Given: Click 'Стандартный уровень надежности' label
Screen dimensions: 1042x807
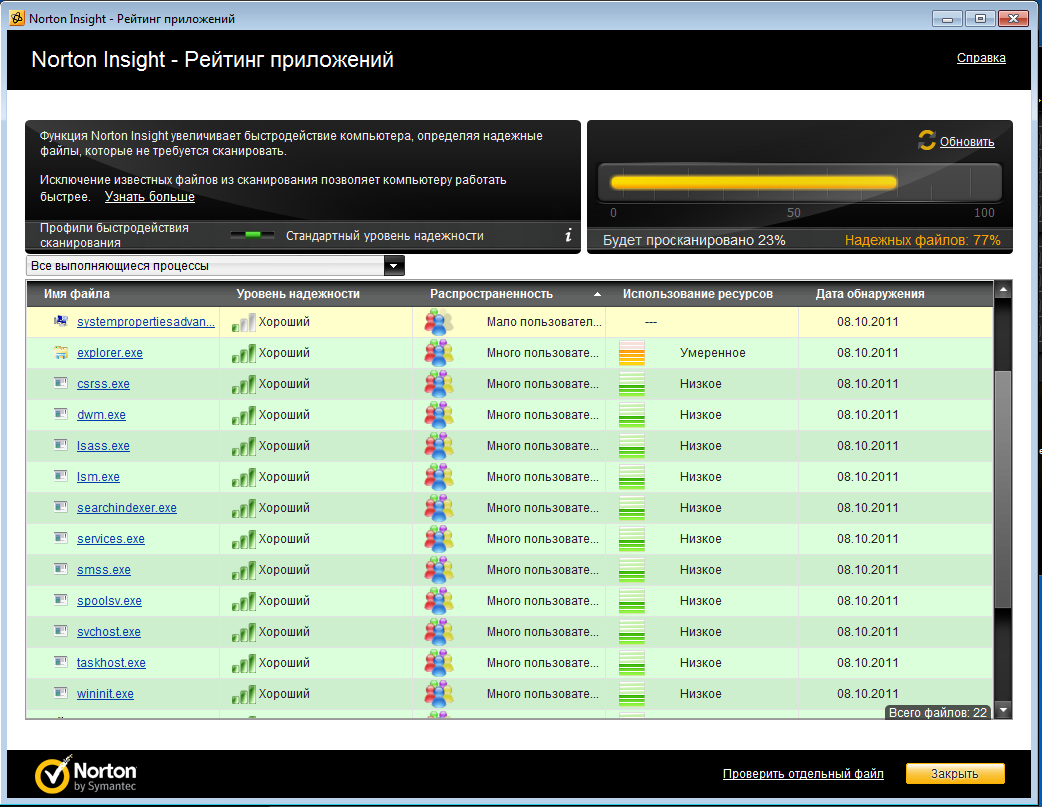Looking at the screenshot, I should point(385,236).
